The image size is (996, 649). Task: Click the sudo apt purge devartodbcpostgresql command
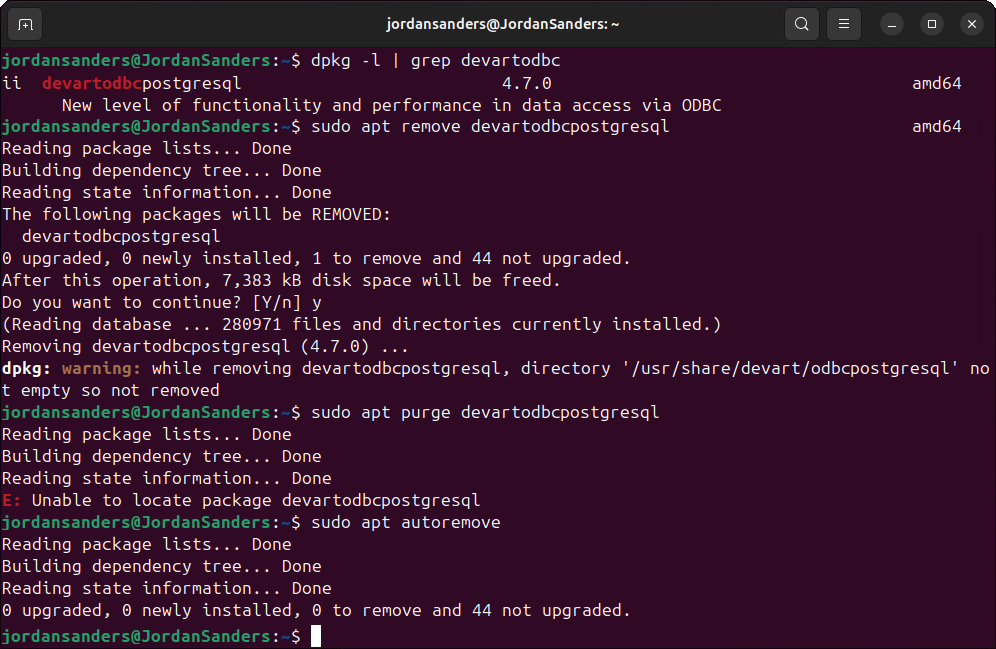(486, 411)
